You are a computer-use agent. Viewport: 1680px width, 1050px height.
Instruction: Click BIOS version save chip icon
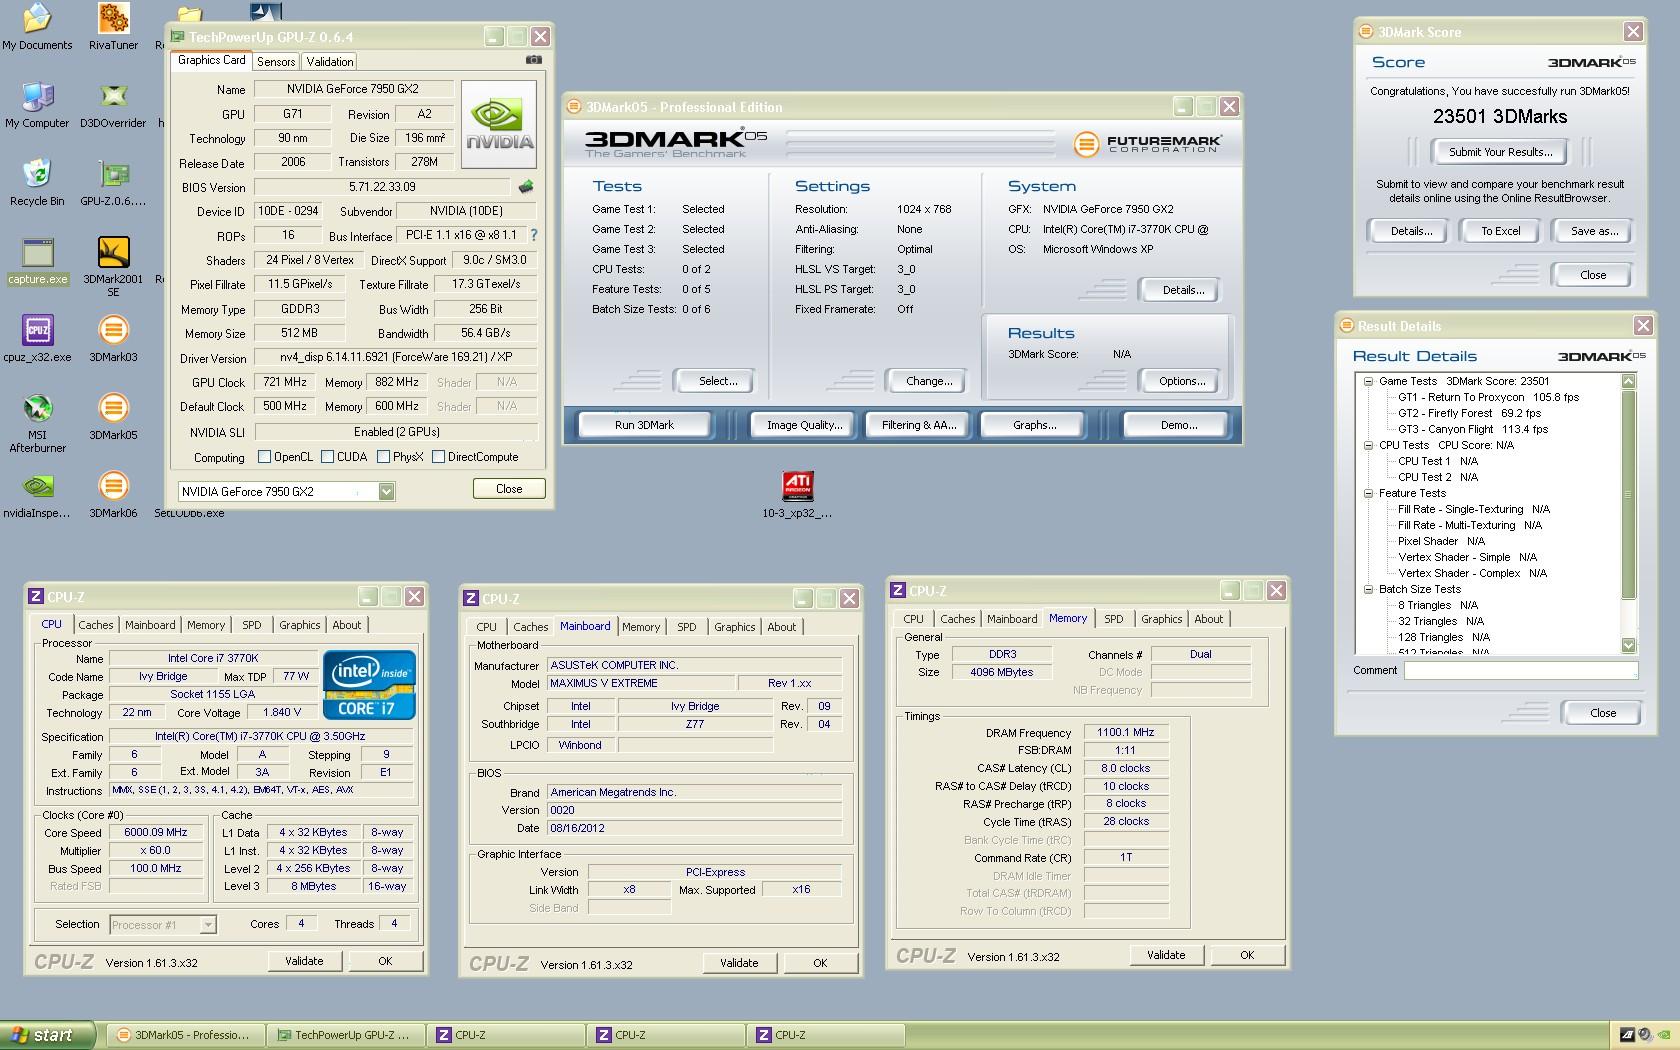(525, 186)
